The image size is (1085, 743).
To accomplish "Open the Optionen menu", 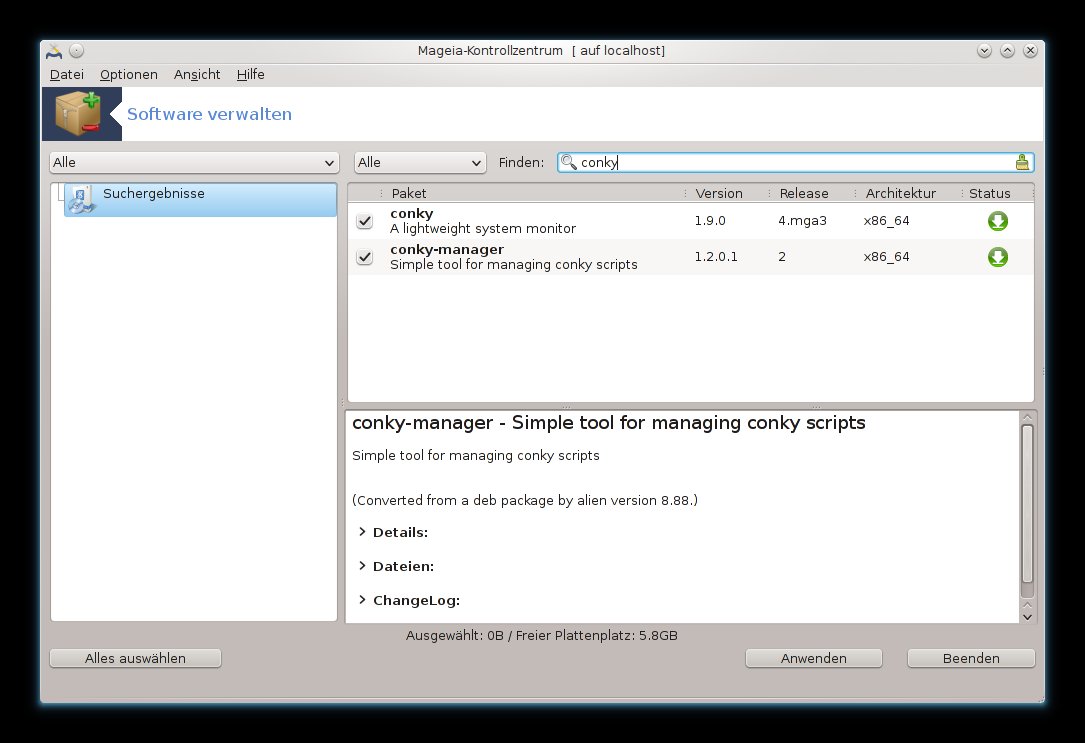I will [129, 75].
